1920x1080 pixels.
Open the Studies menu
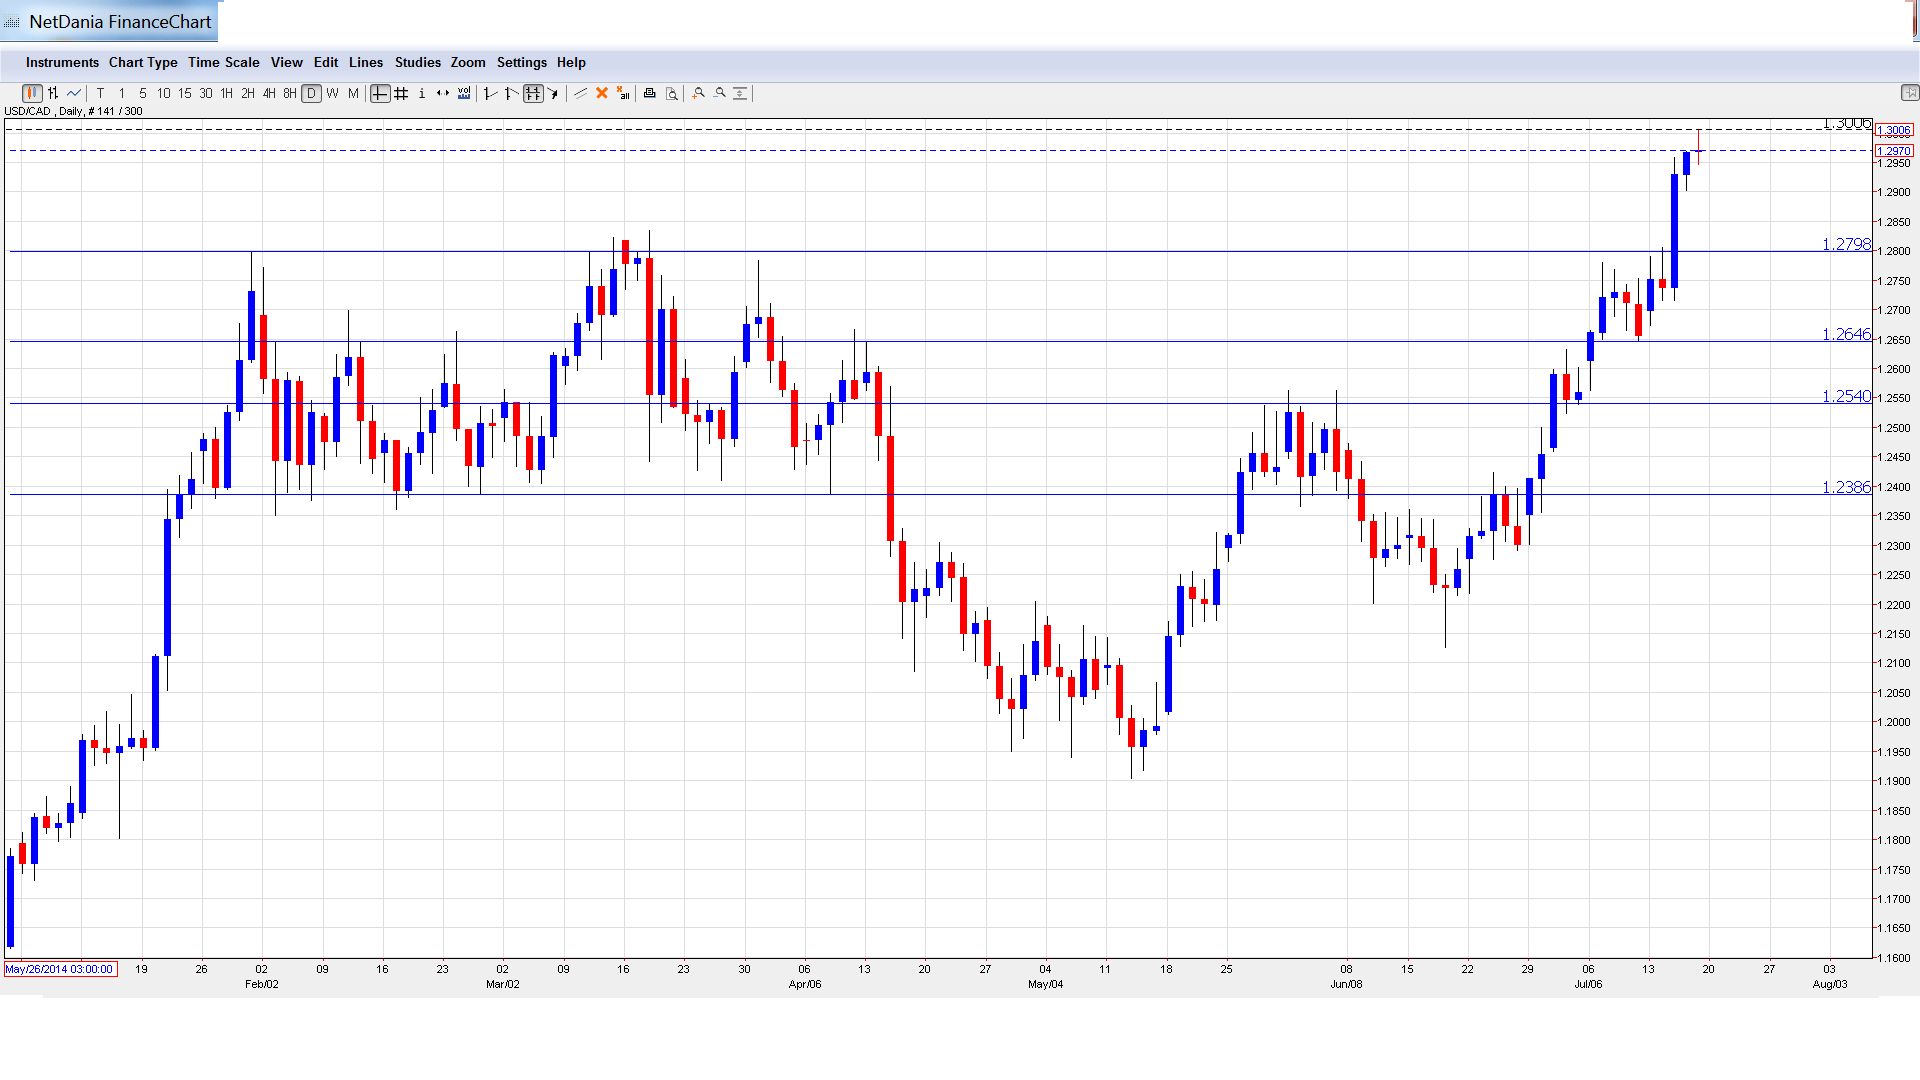[x=417, y=62]
